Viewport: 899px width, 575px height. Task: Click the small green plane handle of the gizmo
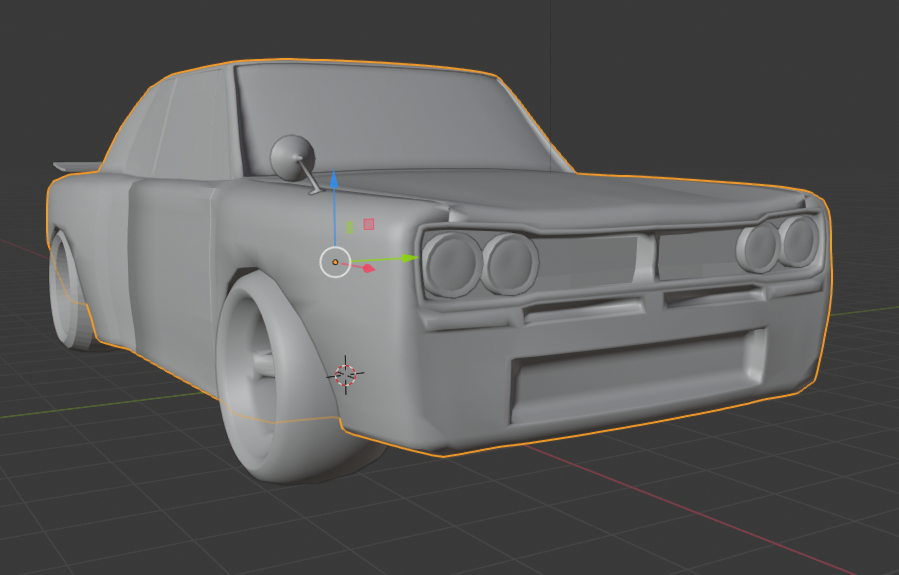point(350,228)
